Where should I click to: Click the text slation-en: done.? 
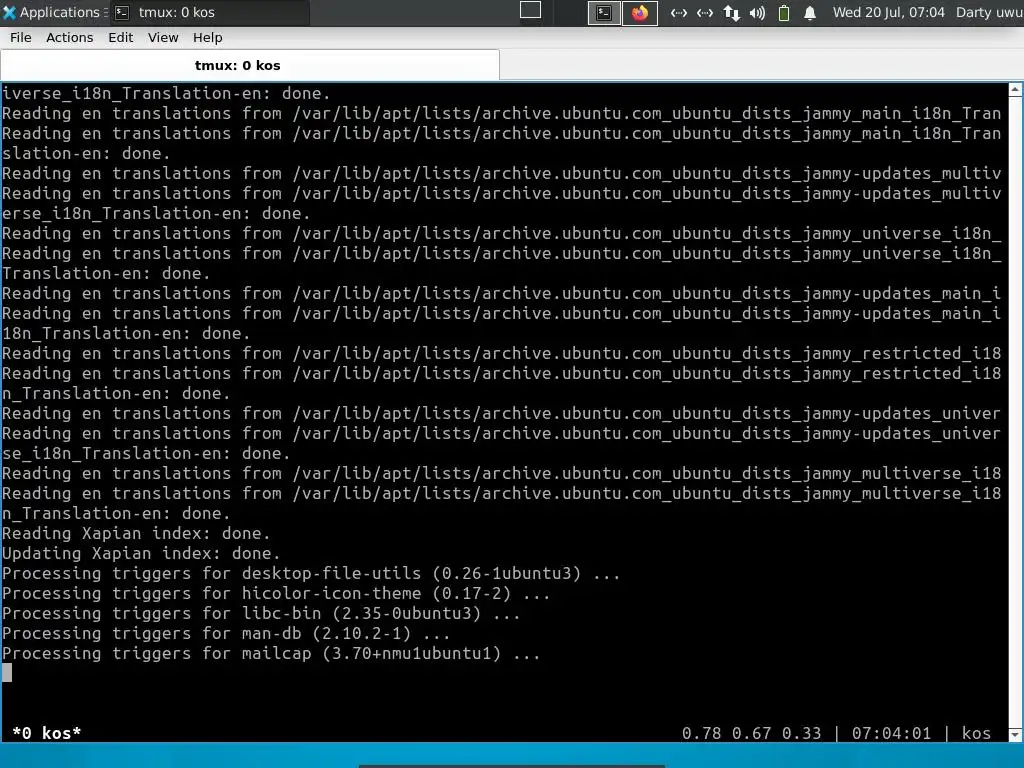click(86, 153)
